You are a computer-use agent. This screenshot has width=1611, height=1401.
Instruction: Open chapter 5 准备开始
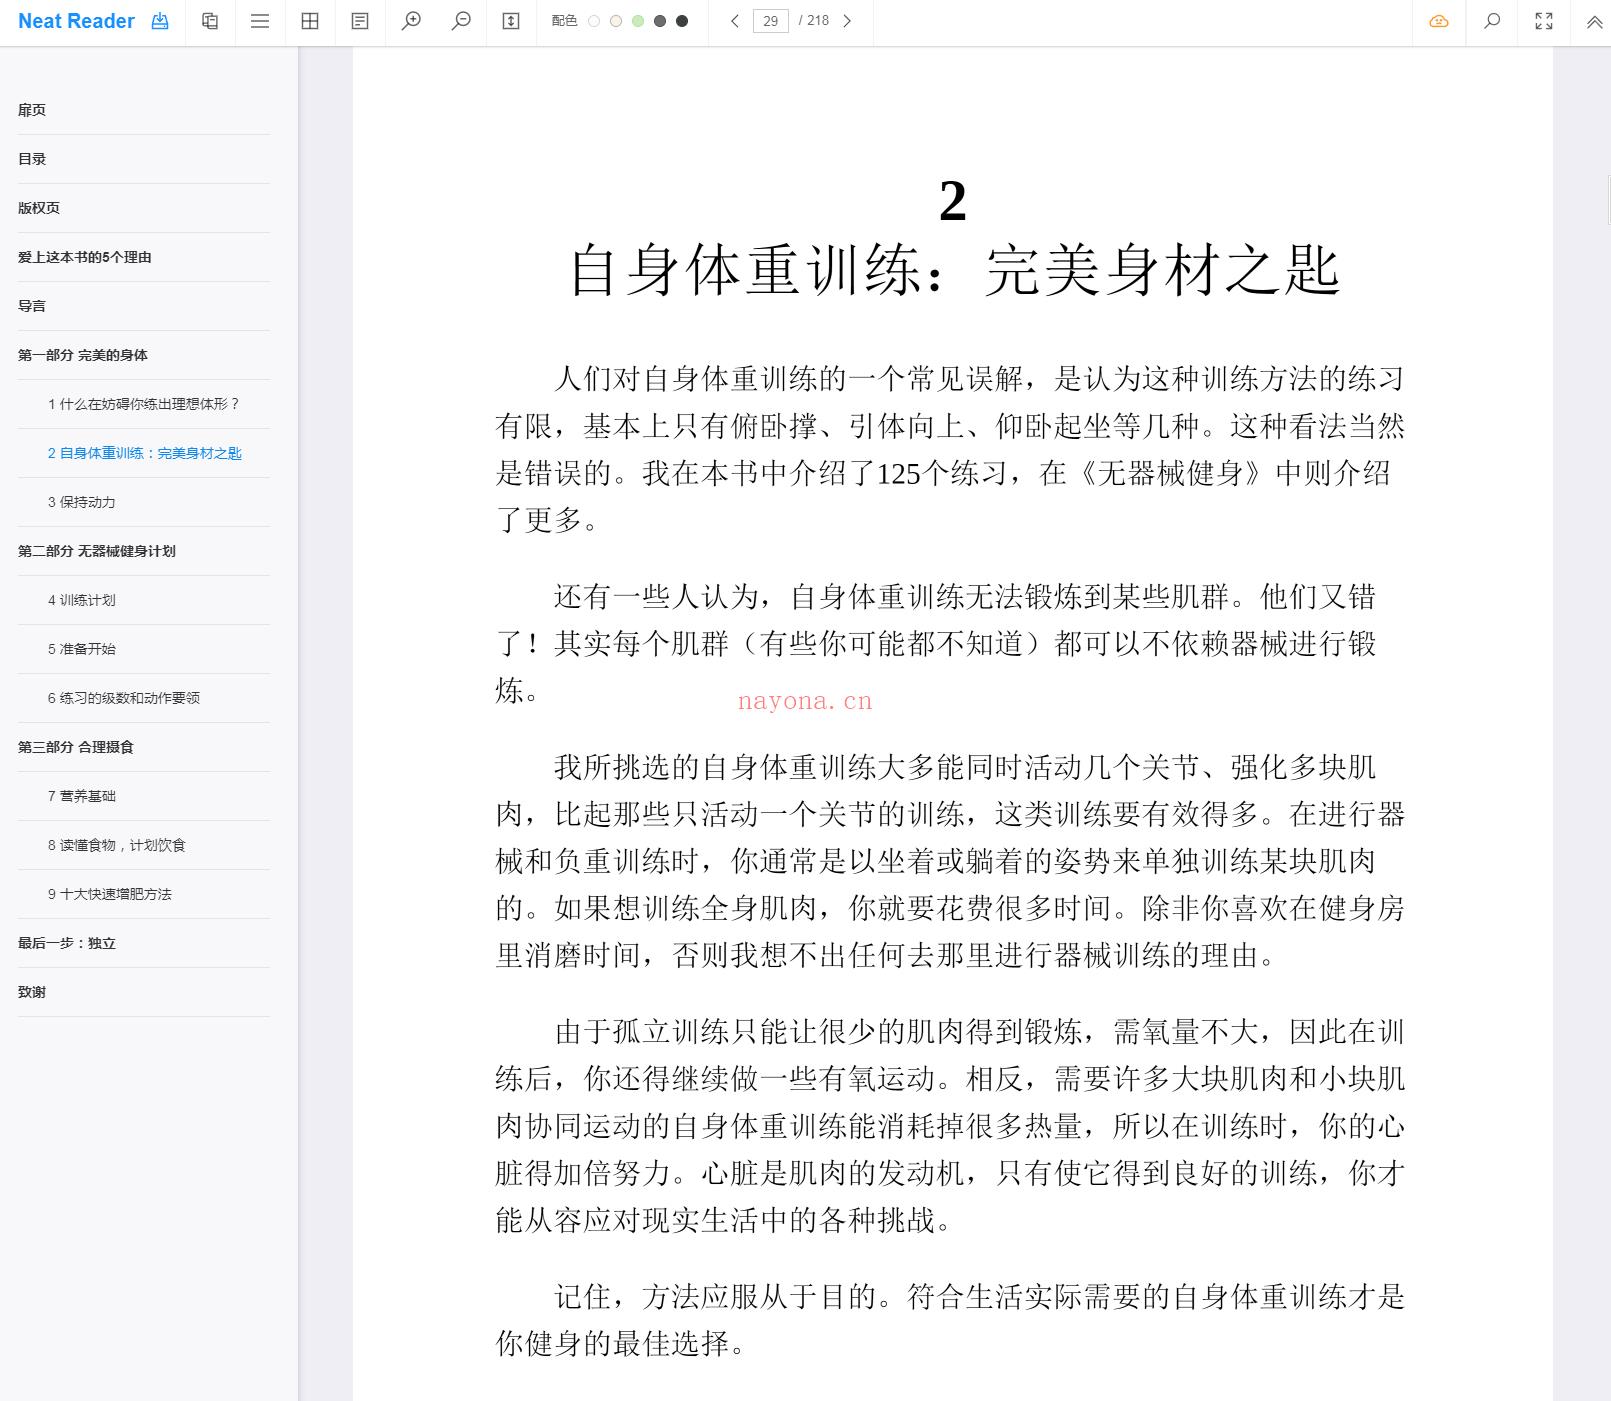pyautogui.click(x=144, y=649)
